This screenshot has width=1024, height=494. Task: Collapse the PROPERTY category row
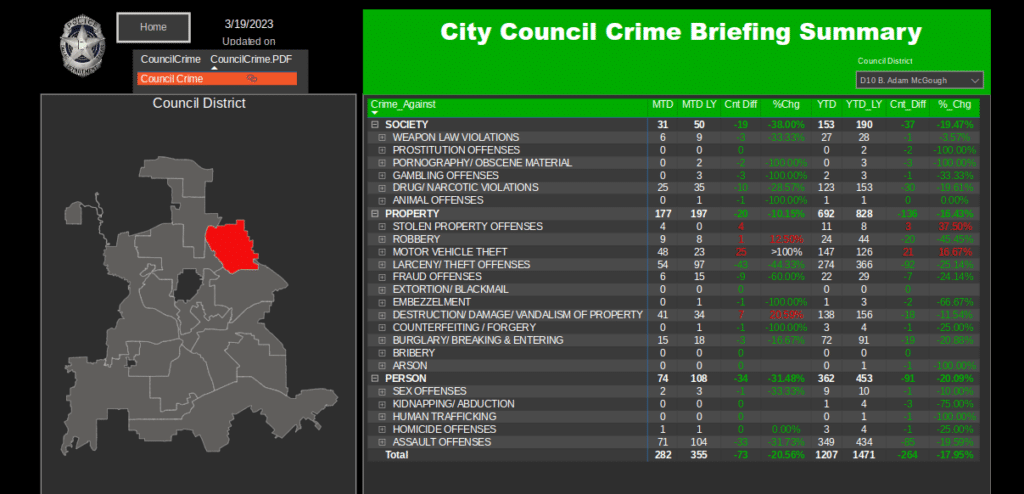click(x=375, y=213)
